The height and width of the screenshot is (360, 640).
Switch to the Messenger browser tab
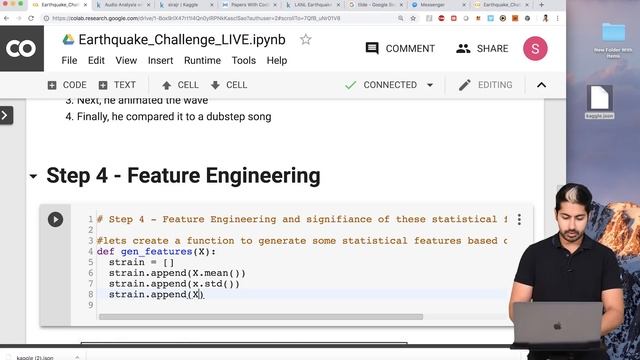click(439, 5)
